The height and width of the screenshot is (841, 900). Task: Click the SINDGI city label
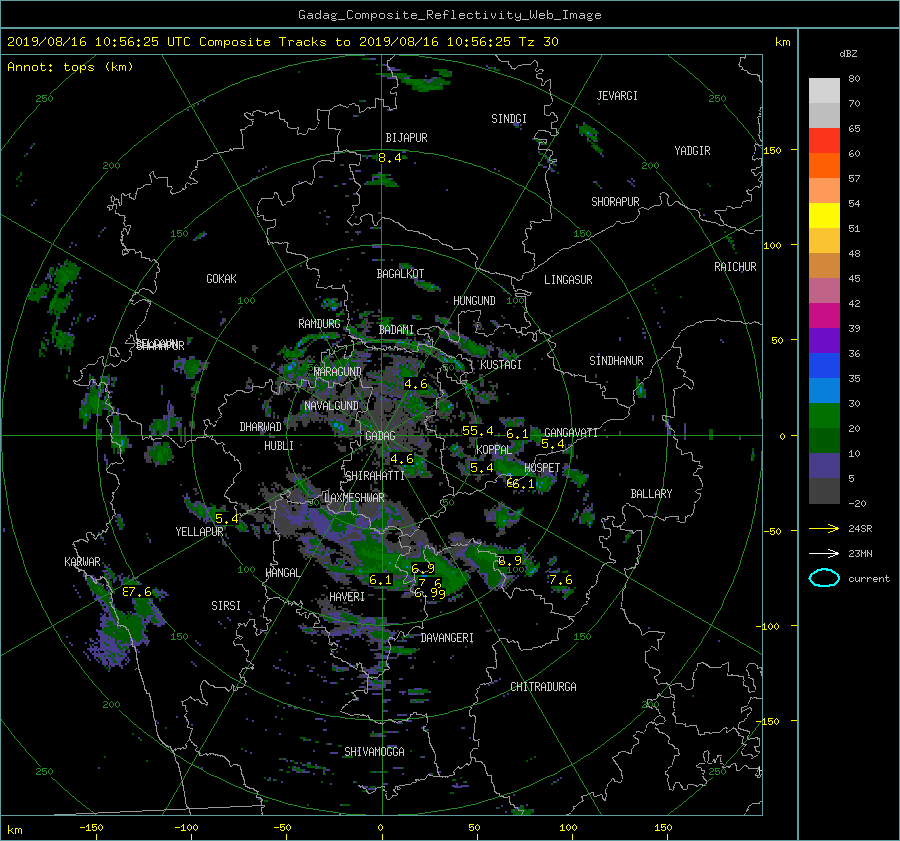[509, 119]
